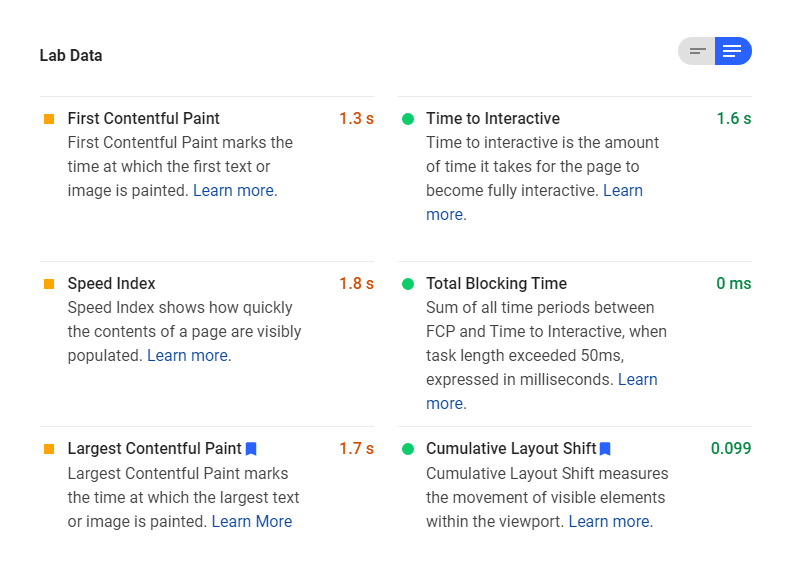Open First Contentful Paint Learn more link

point(234,191)
